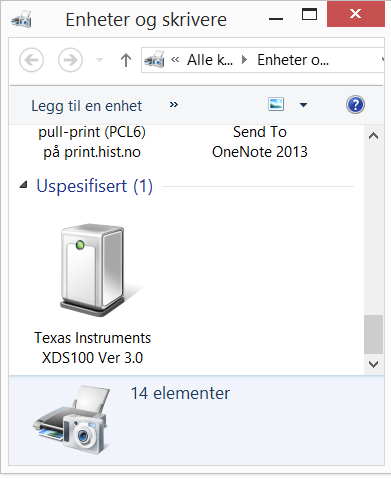Click the scrollbar up arrow

pyautogui.click(x=373, y=136)
